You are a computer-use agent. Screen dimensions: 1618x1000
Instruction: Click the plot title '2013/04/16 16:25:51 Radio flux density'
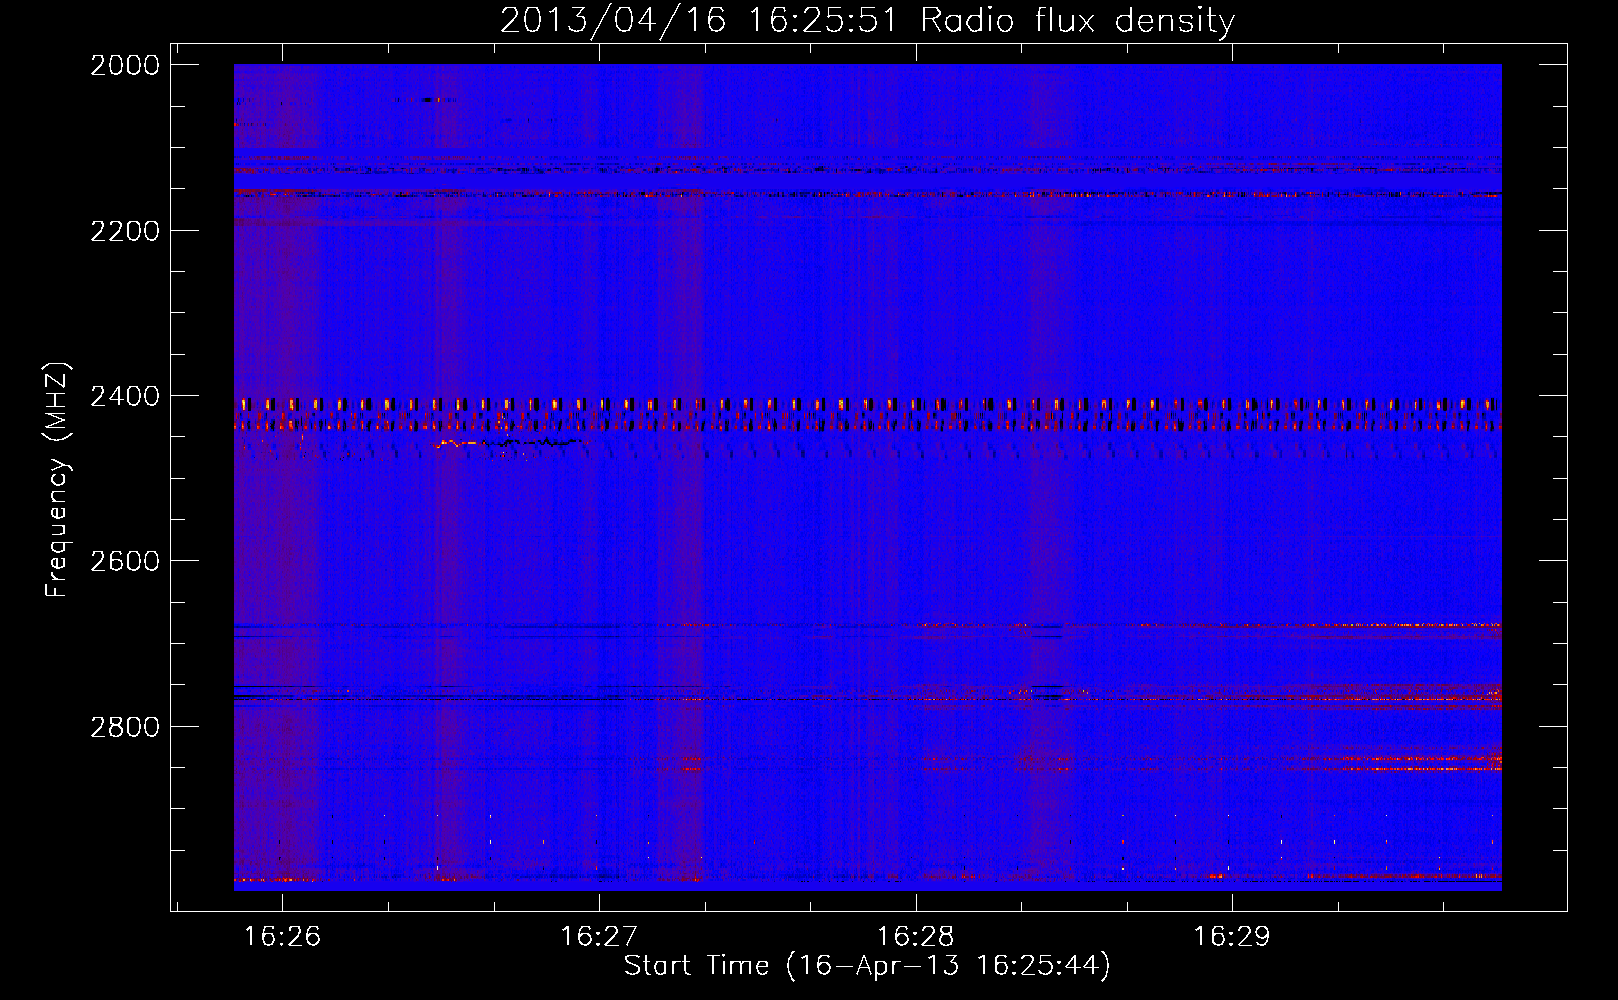867,21
